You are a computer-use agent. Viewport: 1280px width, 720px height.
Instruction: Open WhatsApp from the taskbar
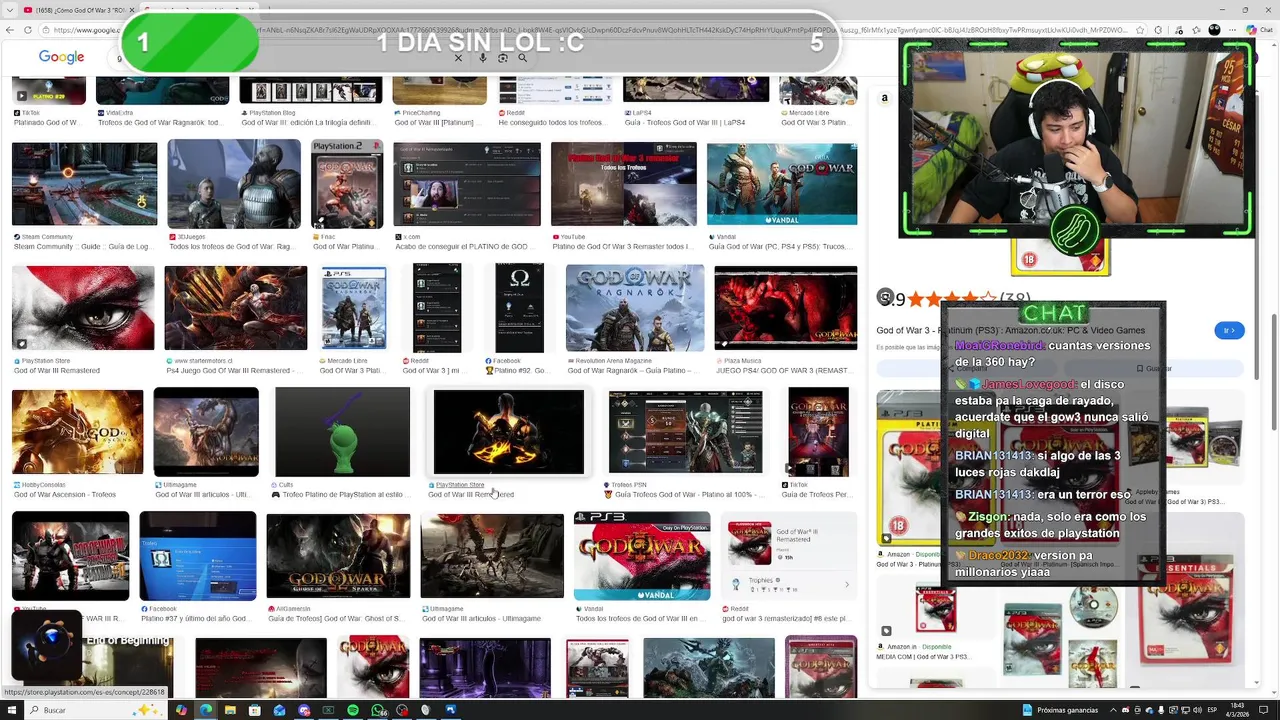[378, 710]
